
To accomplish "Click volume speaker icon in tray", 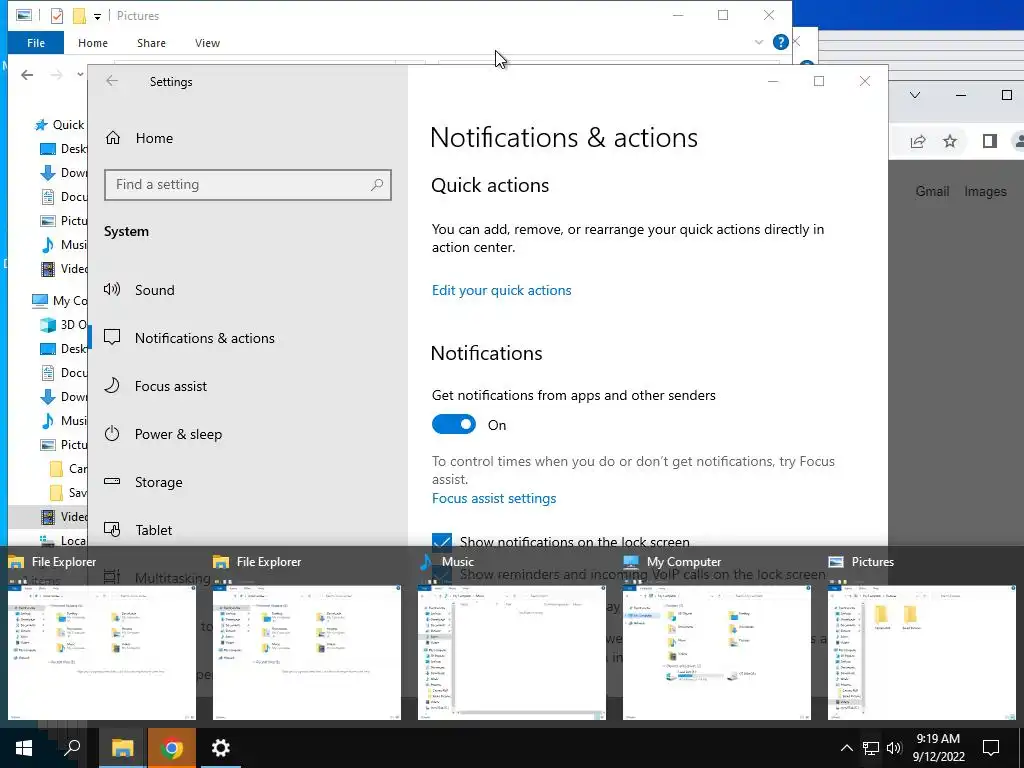I will tap(894, 748).
